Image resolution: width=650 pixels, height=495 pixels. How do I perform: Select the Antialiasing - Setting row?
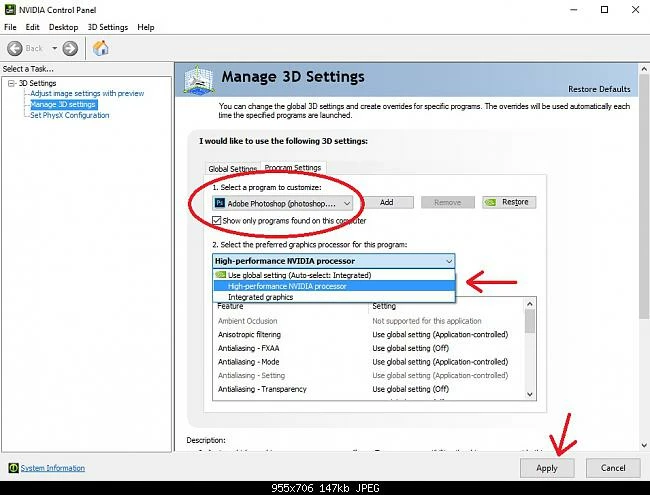click(x=369, y=376)
